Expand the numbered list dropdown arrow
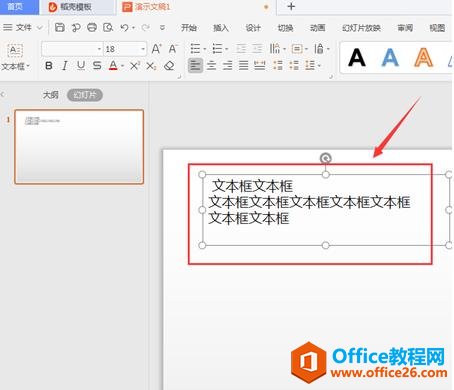The height and width of the screenshot is (390, 454). click(x=227, y=49)
